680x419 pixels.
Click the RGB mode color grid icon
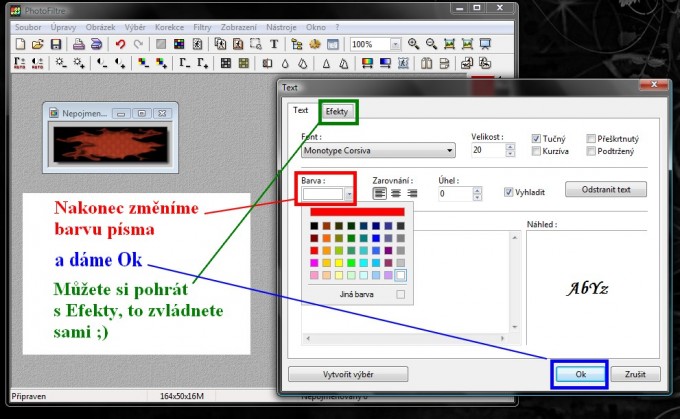tap(179, 44)
